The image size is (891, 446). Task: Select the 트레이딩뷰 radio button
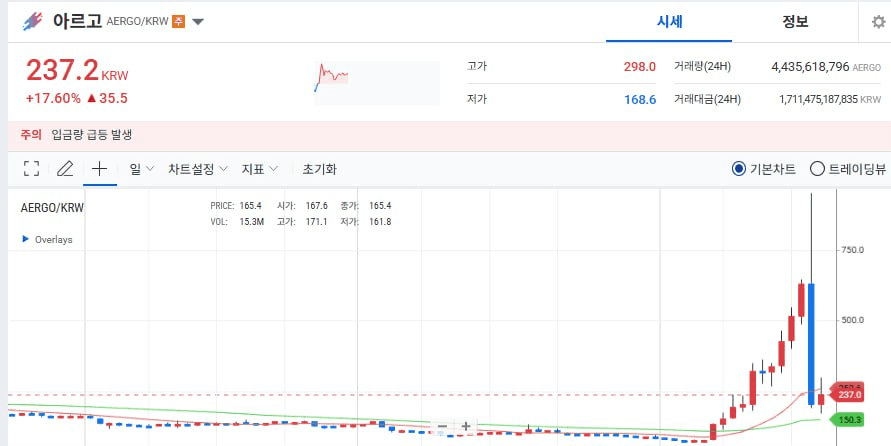click(x=817, y=169)
